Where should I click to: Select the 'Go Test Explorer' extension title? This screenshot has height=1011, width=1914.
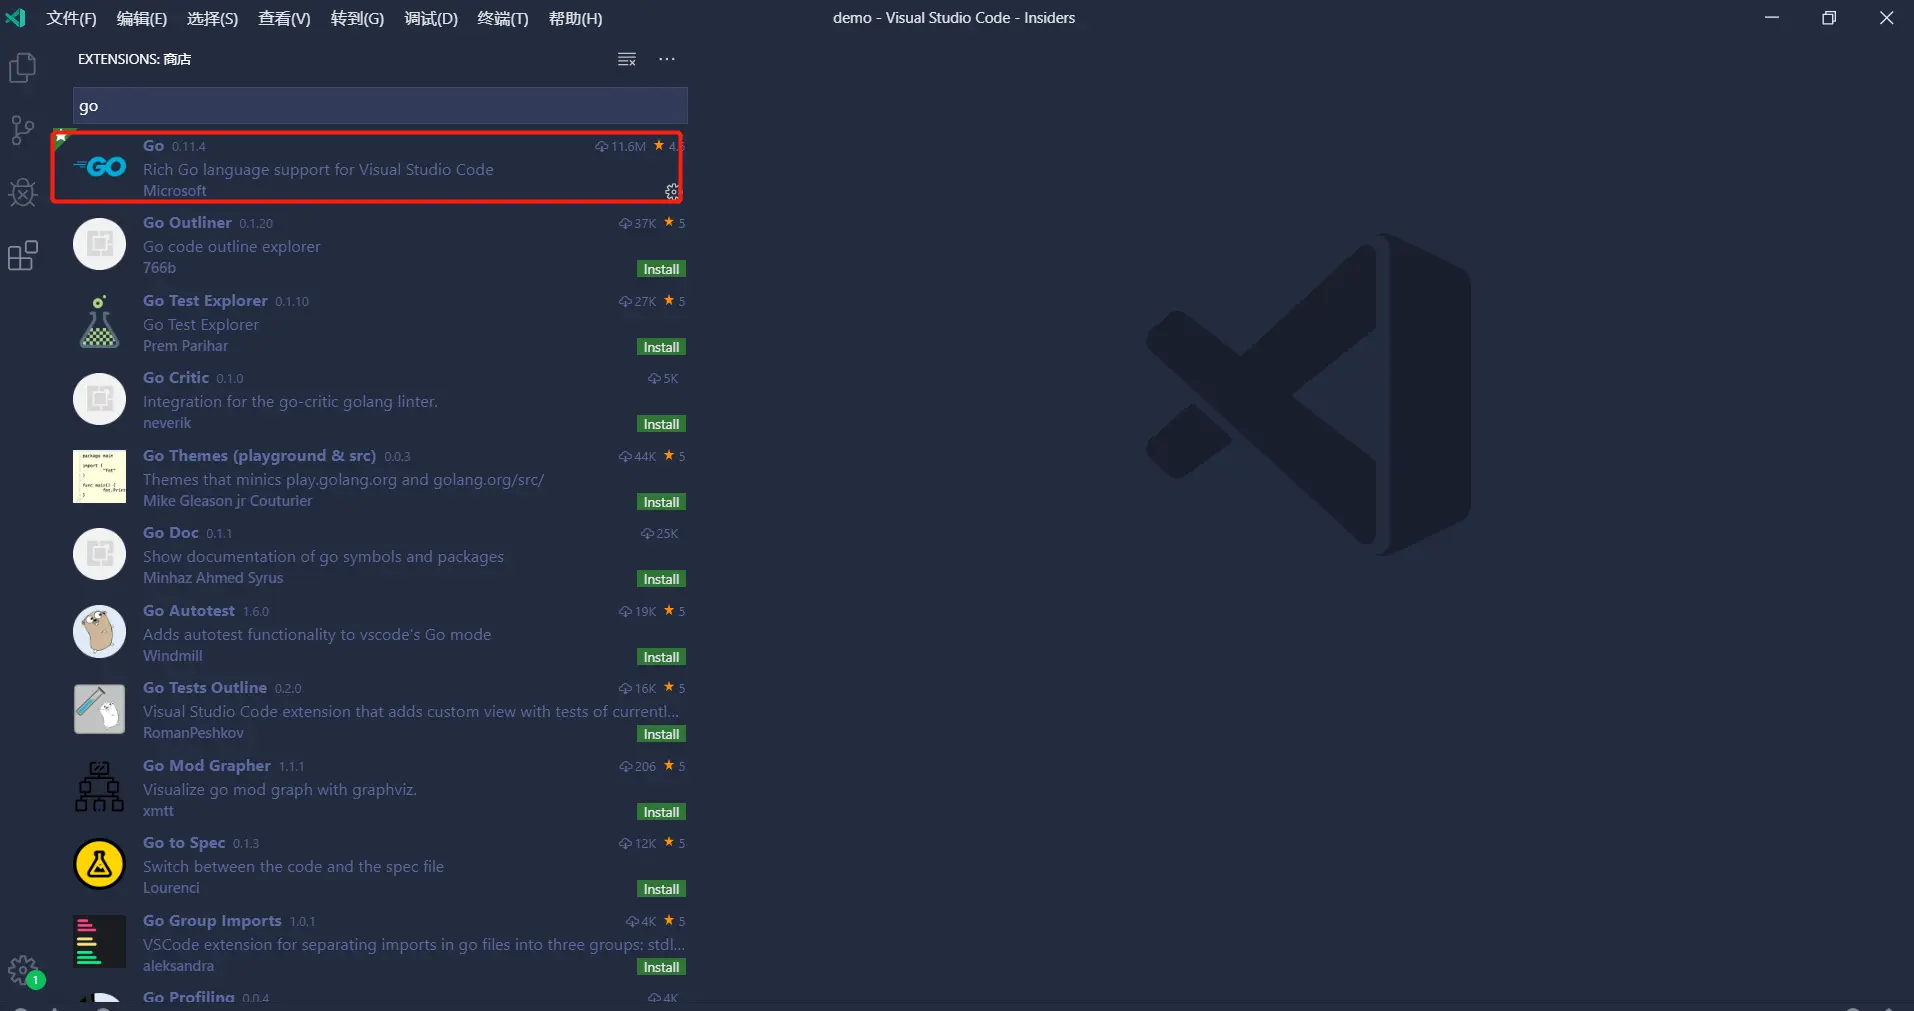205,301
